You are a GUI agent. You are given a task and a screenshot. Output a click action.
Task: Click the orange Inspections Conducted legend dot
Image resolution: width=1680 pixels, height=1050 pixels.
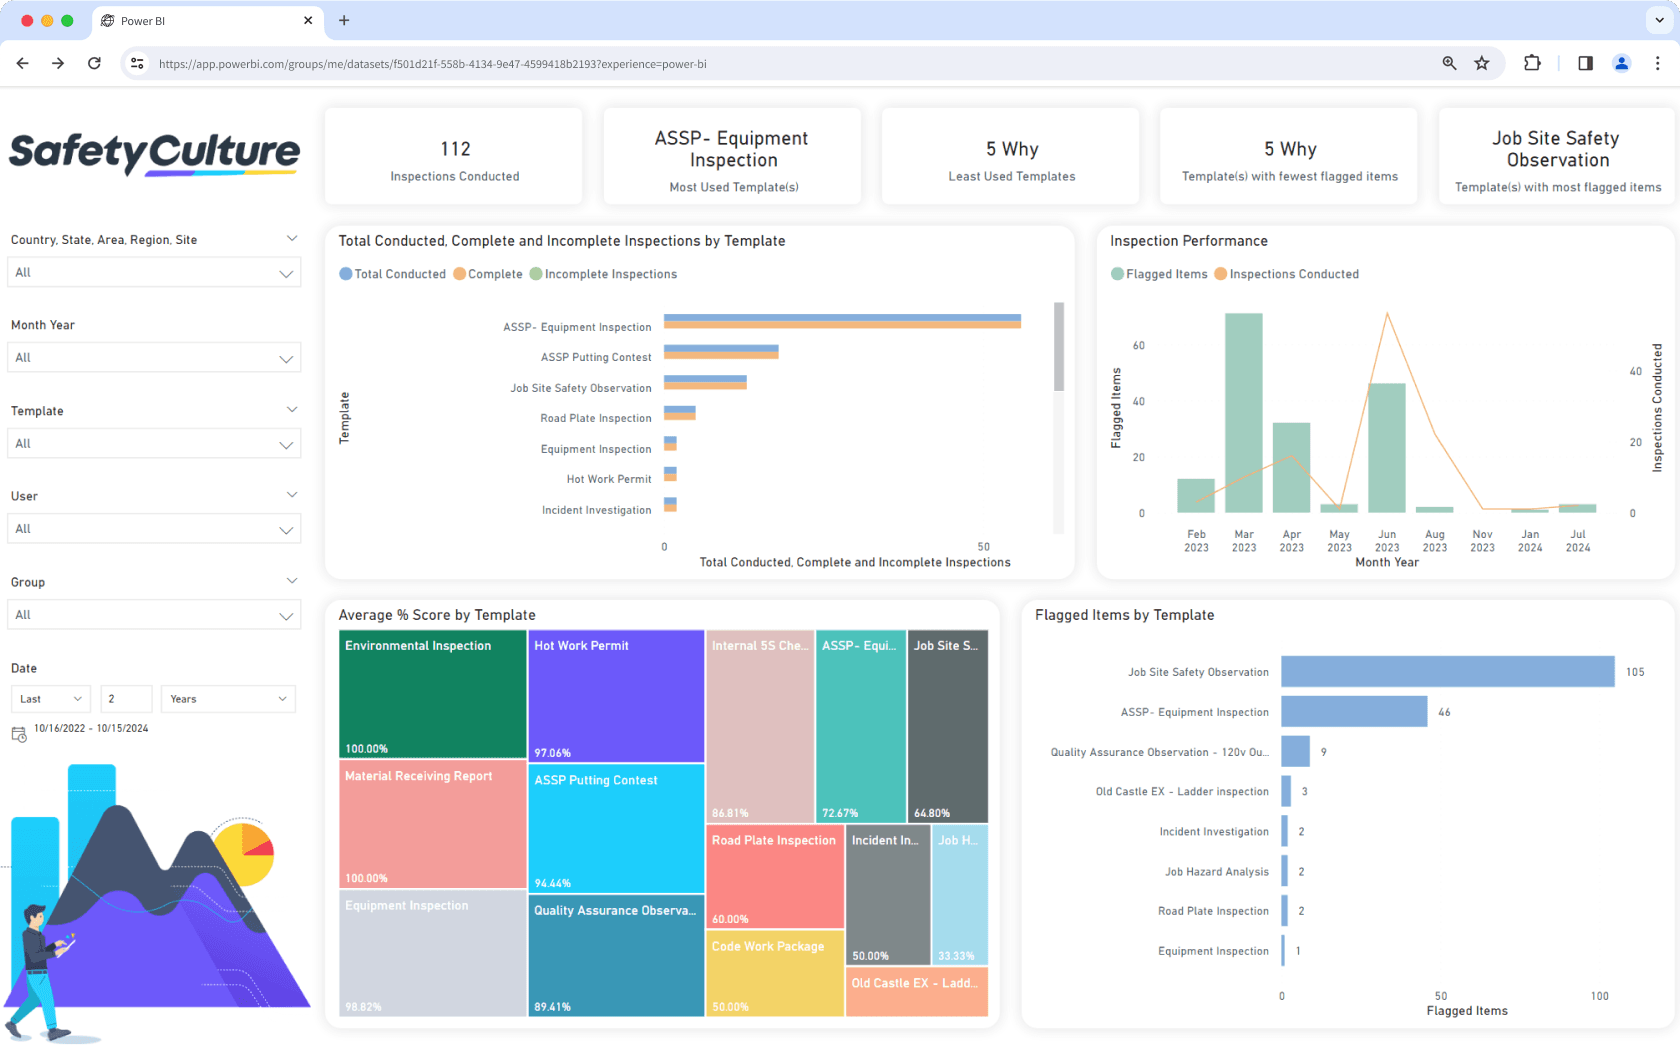click(1221, 273)
